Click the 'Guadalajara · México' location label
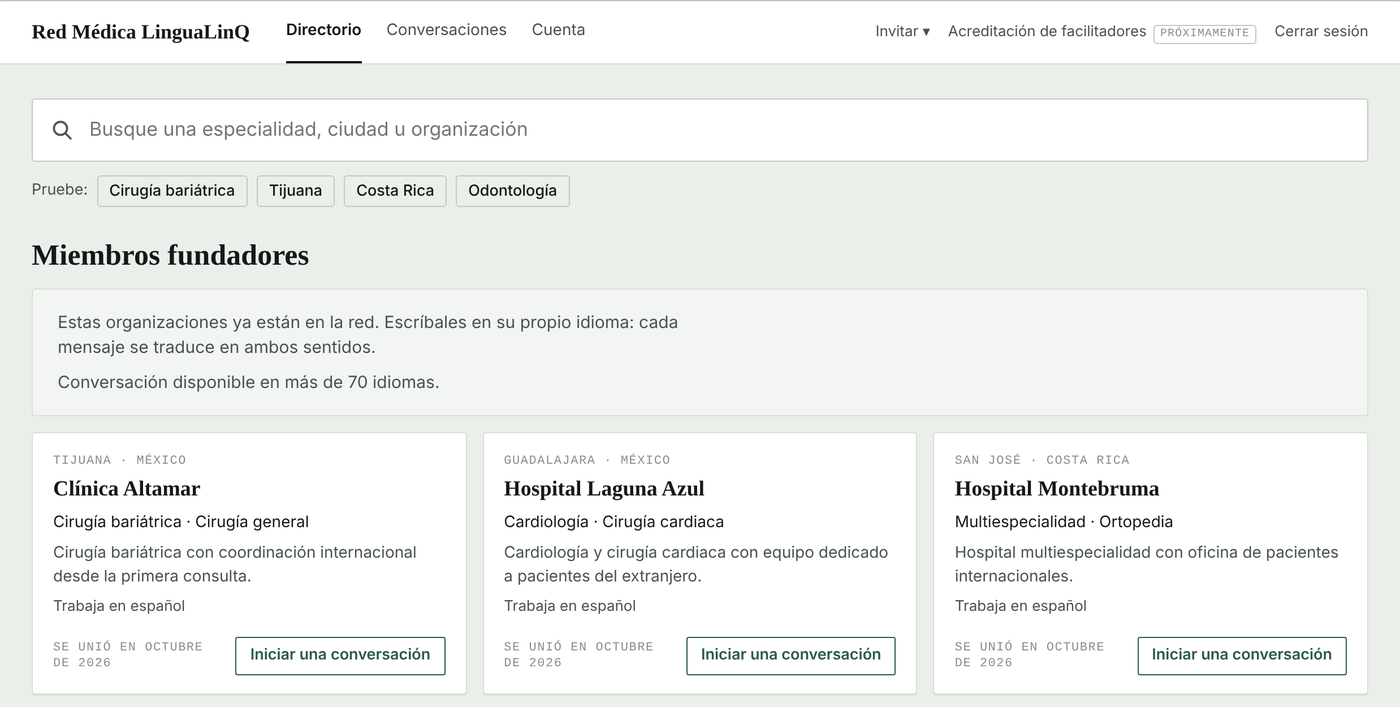This screenshot has height=707, width=1400. coord(587,460)
